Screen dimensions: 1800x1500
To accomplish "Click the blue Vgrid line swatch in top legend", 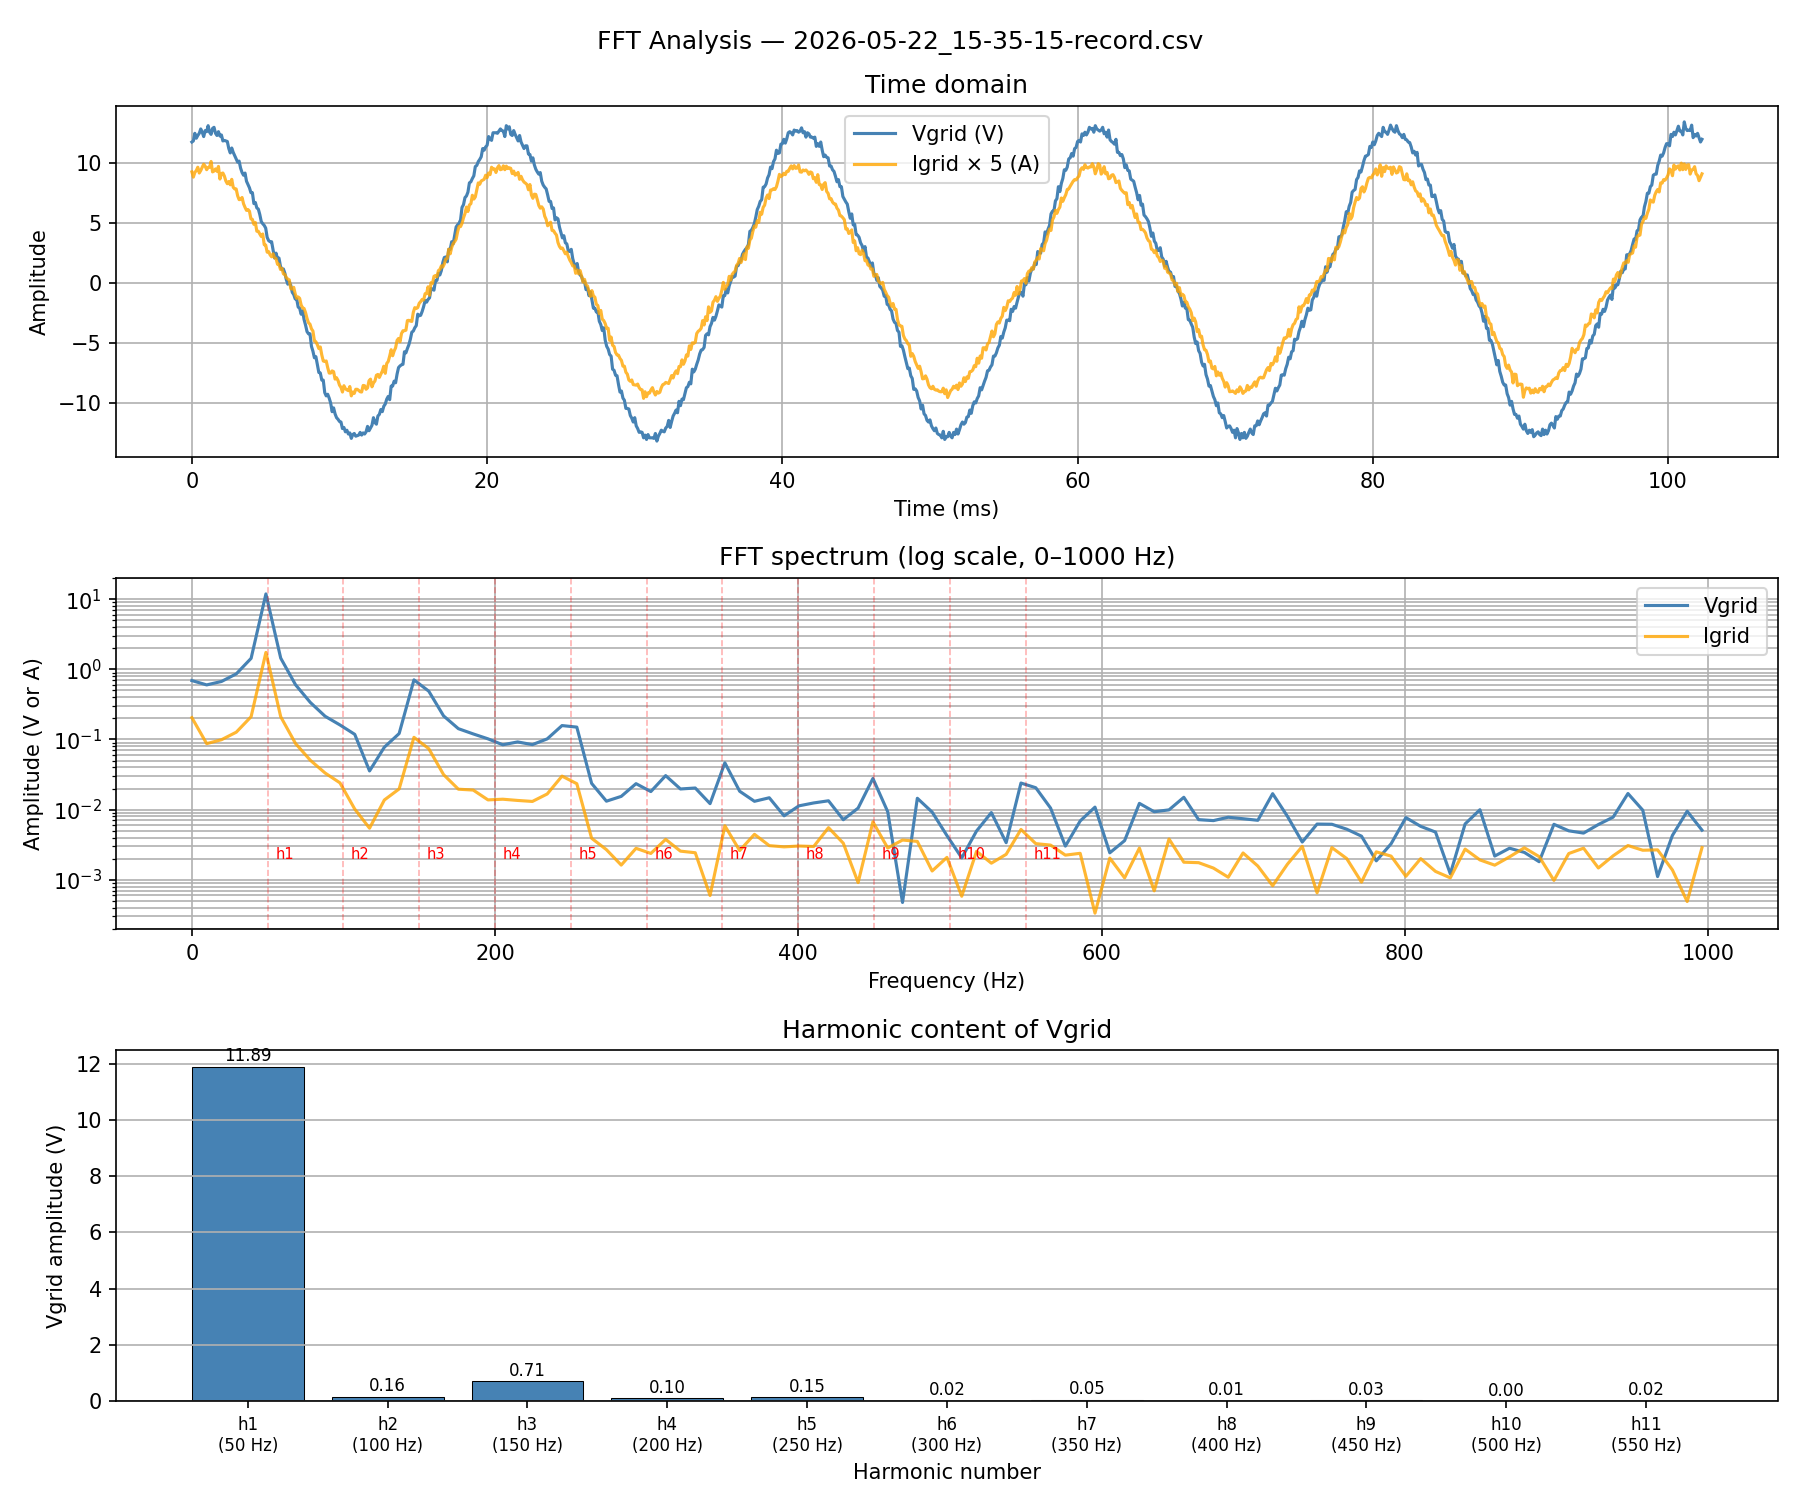I will coord(876,134).
